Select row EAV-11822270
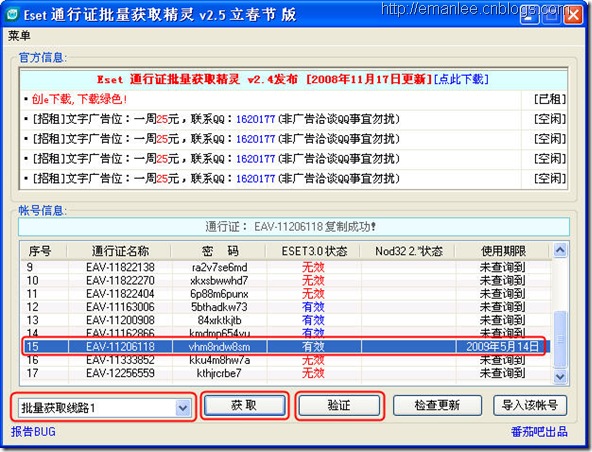This screenshot has height=452, width=592. (286, 281)
